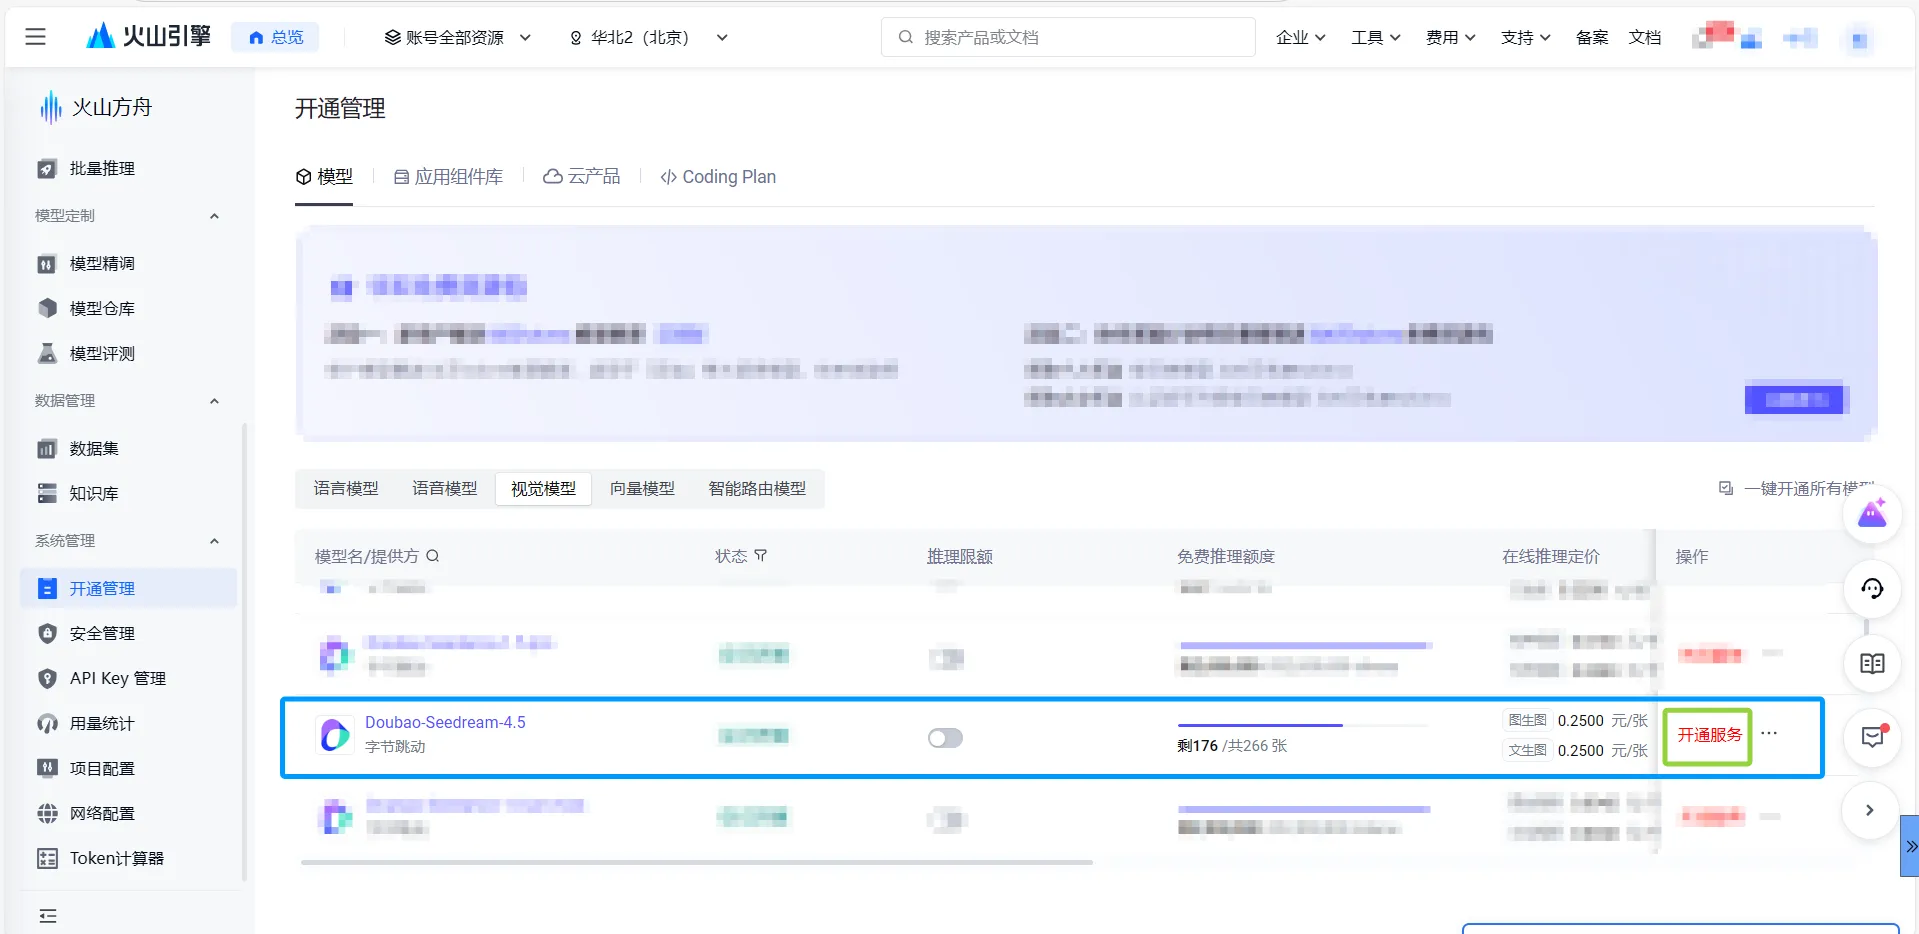Open the documentation book icon on the right edge
Image resolution: width=1919 pixels, height=934 pixels.
pyautogui.click(x=1872, y=664)
